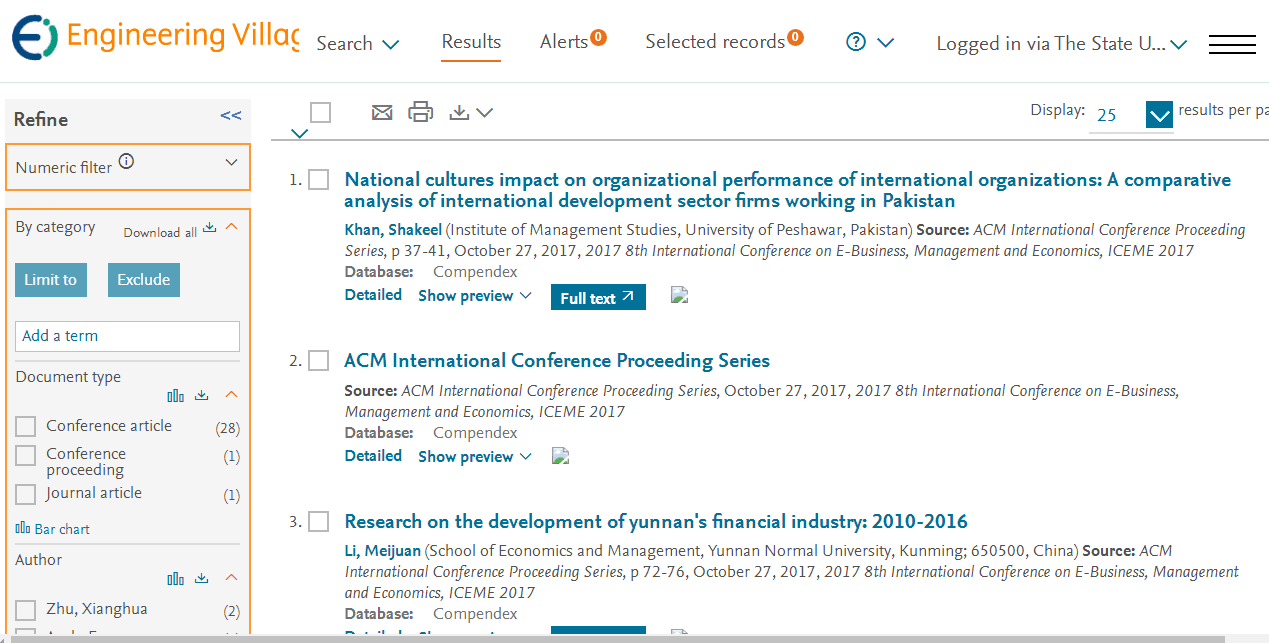Click the Engineering Village logo
Viewport: 1269px width, 643px height.
tap(155, 37)
